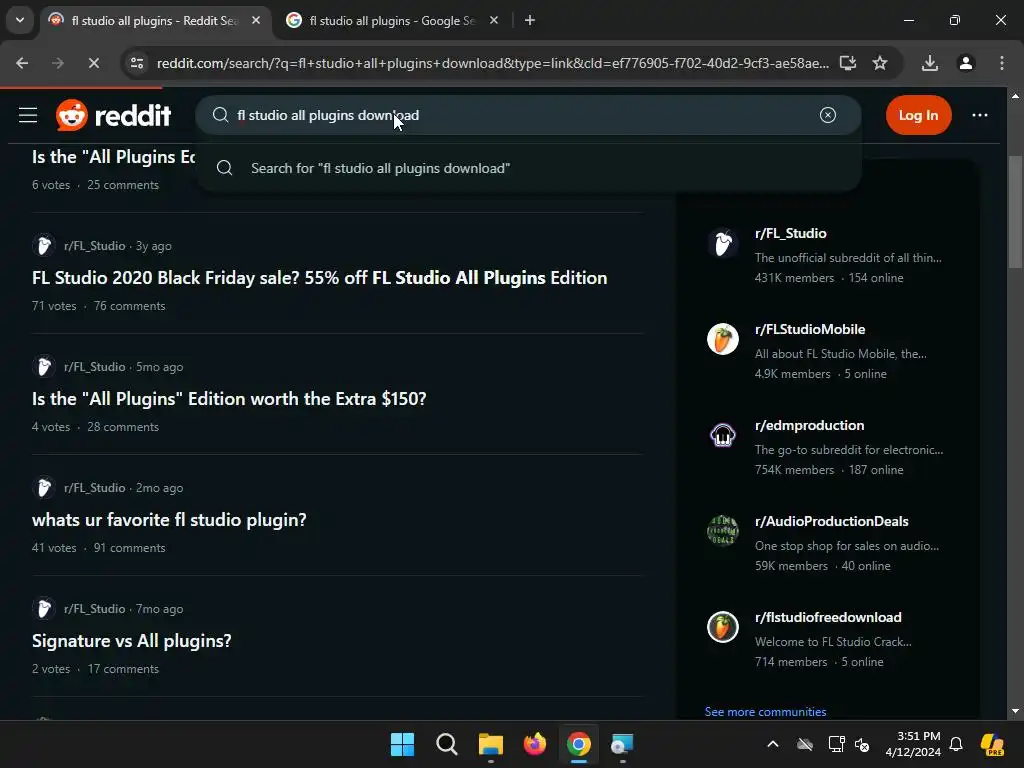Open a new browser tab
The height and width of the screenshot is (768, 1024).
530,20
